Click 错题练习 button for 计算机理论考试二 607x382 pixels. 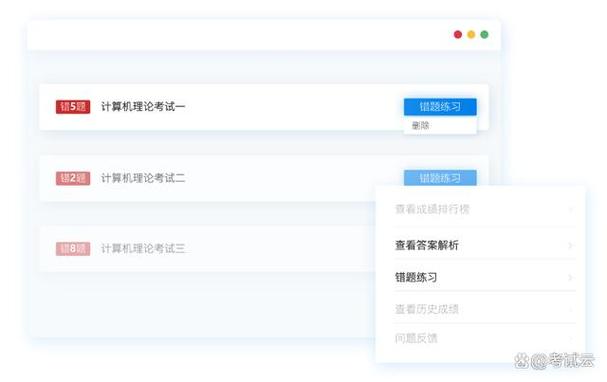pyautogui.click(x=440, y=178)
